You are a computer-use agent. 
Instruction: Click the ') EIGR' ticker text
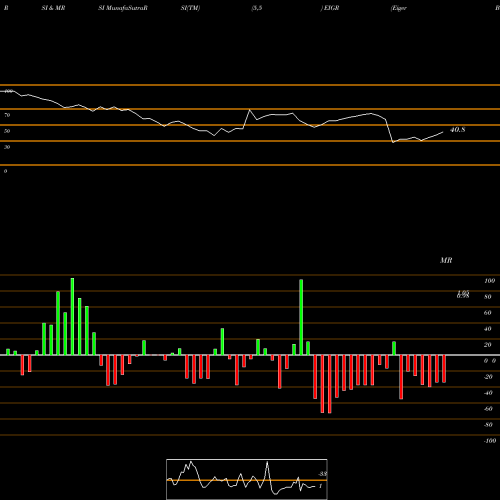pyautogui.click(x=330, y=8)
